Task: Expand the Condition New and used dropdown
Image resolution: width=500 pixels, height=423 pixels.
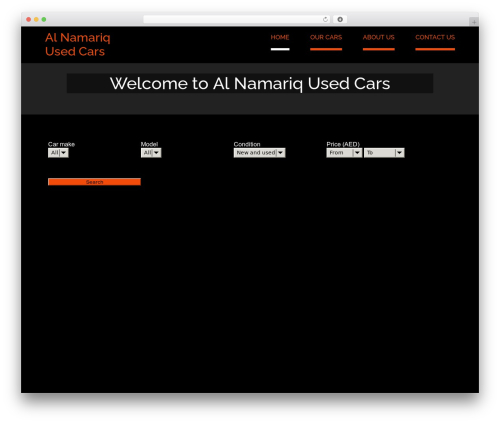Action: 259,153
